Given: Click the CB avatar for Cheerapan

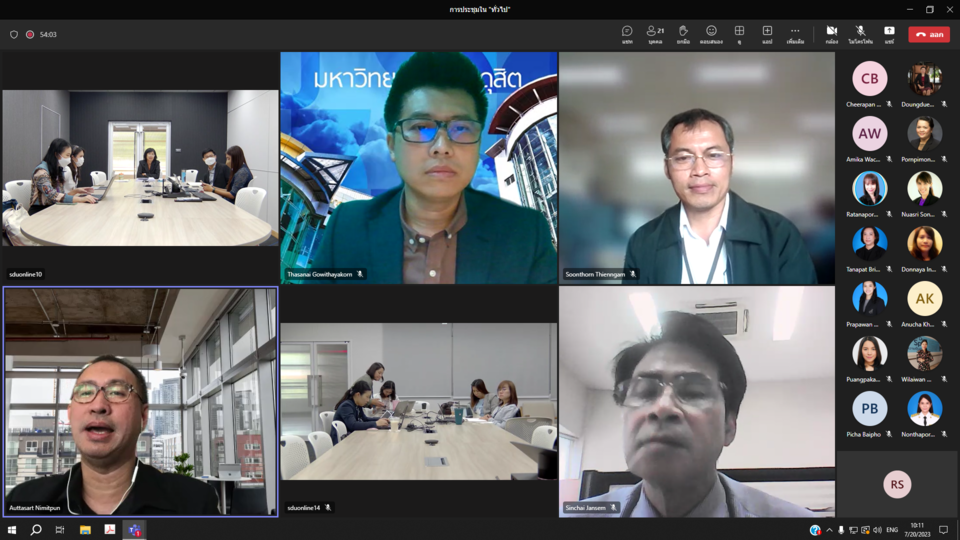Looking at the screenshot, I should tap(869, 78).
